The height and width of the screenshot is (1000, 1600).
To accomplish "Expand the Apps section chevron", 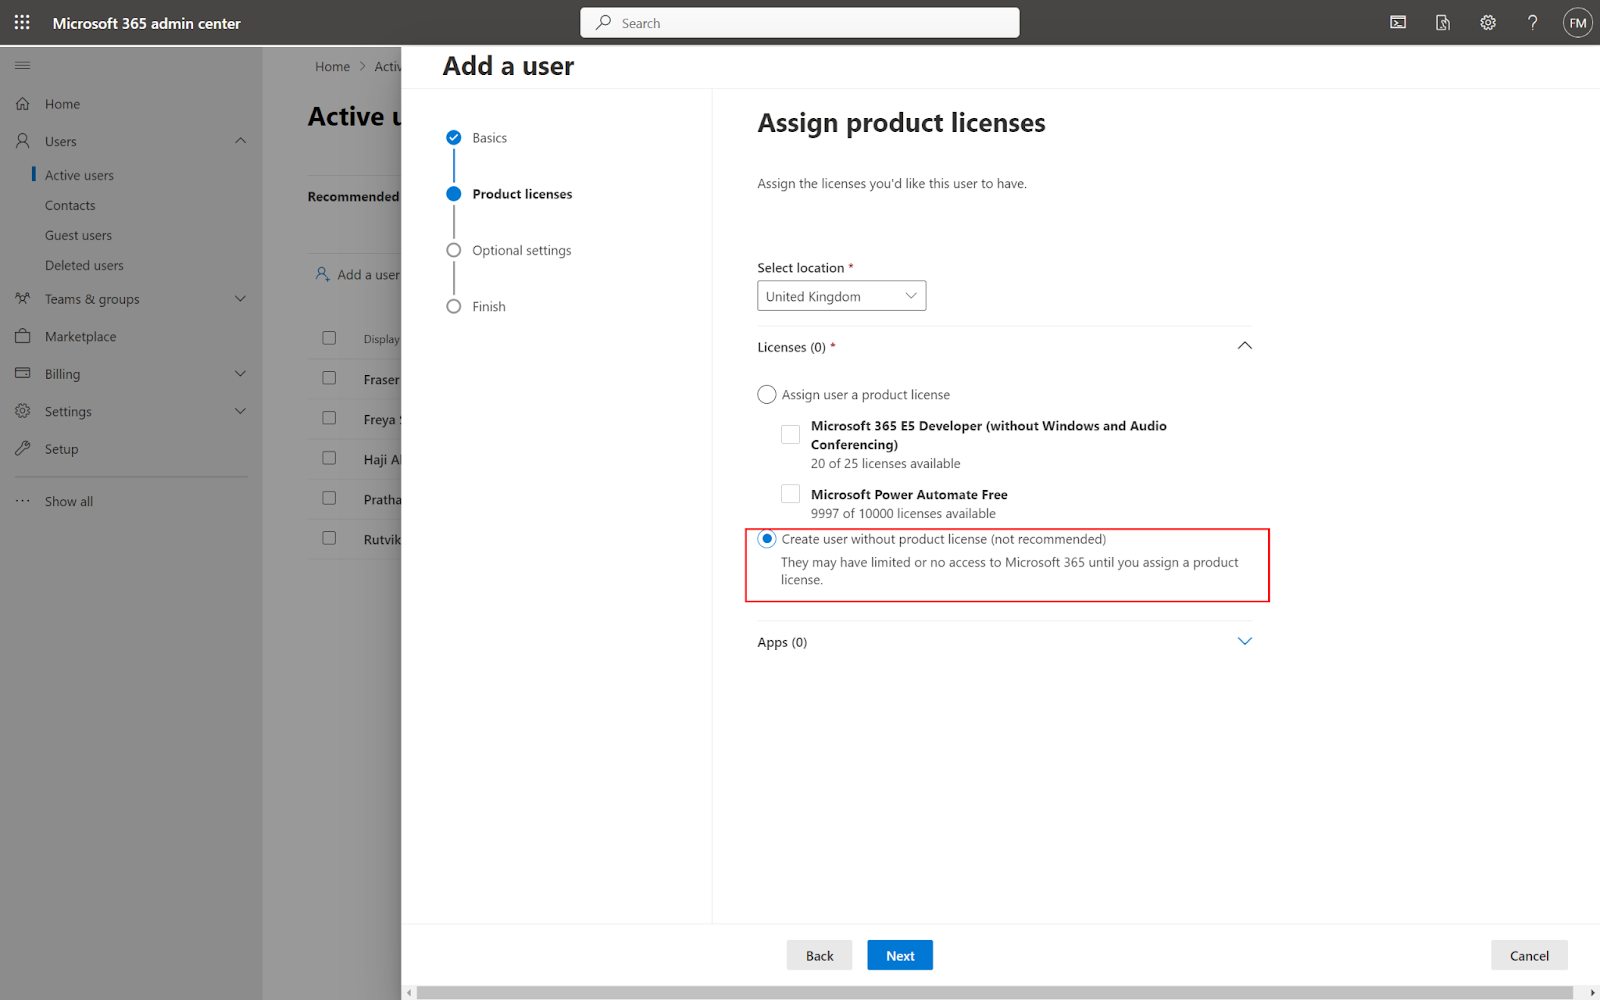I will (x=1245, y=641).
